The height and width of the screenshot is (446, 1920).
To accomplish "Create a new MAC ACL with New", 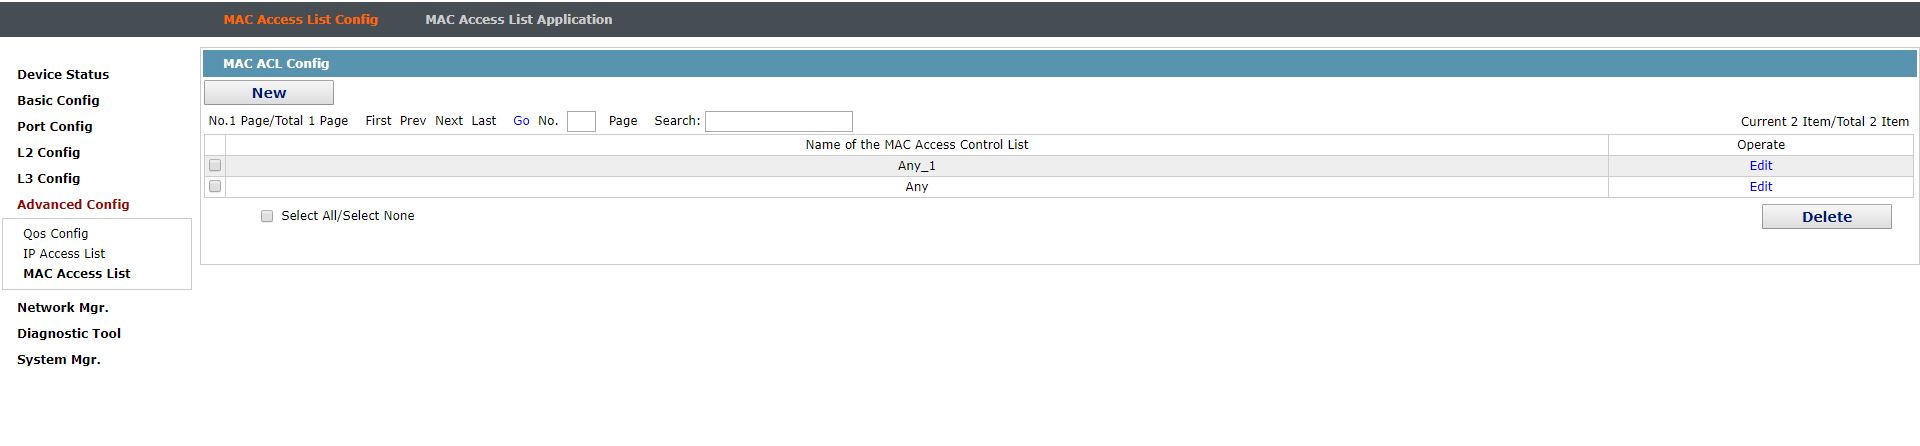I will pos(269,93).
